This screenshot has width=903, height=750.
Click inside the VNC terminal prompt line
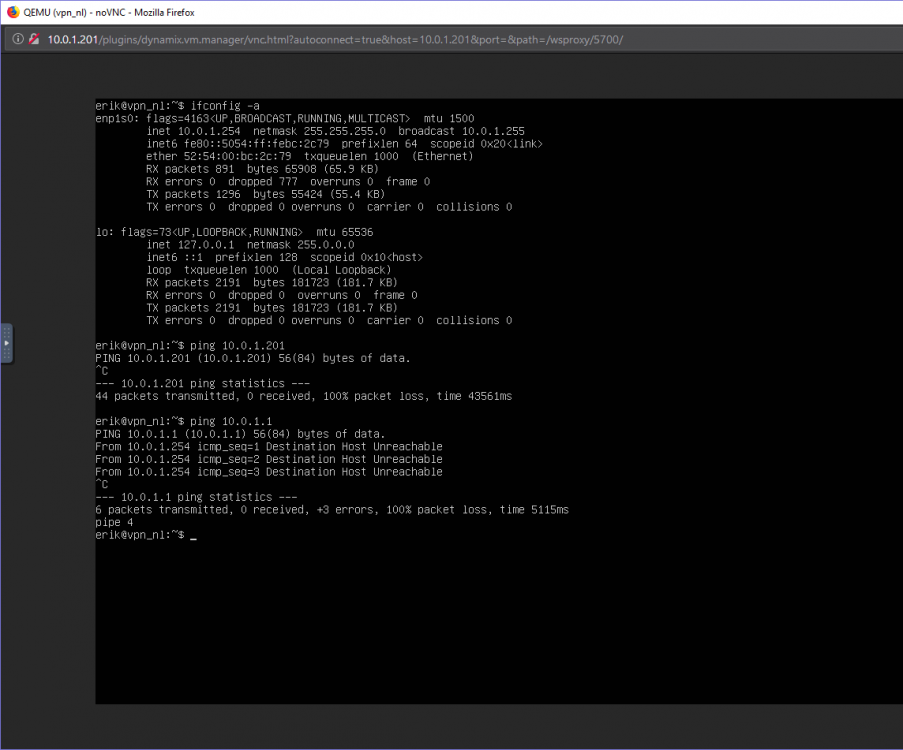[x=146, y=535]
